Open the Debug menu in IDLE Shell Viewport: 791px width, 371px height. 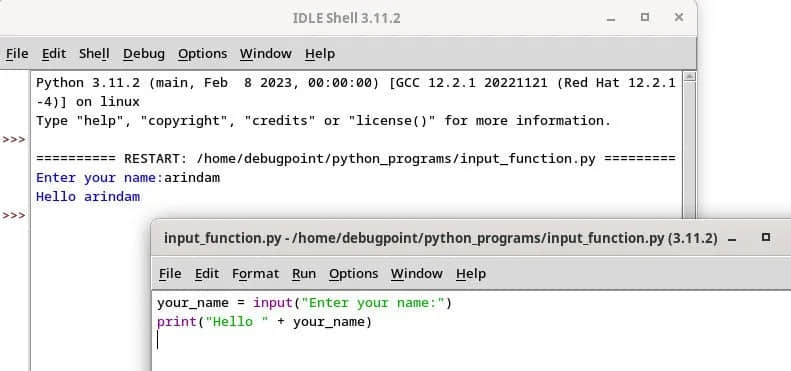(144, 54)
